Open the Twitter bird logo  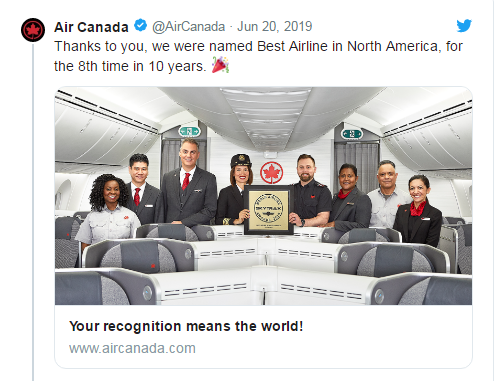point(464,25)
